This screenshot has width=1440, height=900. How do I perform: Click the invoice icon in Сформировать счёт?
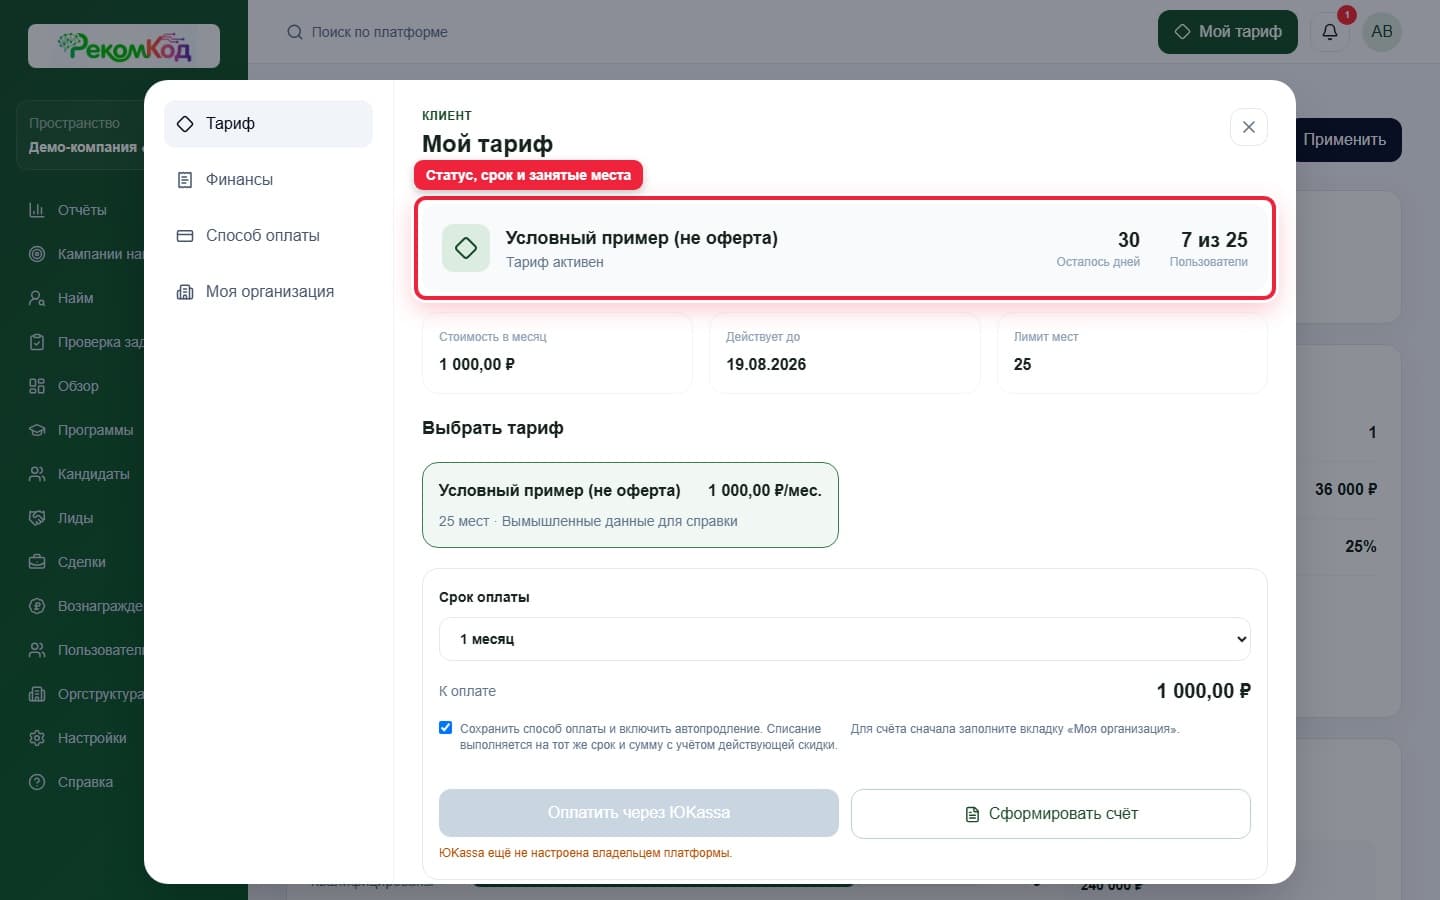pyautogui.click(x=972, y=814)
